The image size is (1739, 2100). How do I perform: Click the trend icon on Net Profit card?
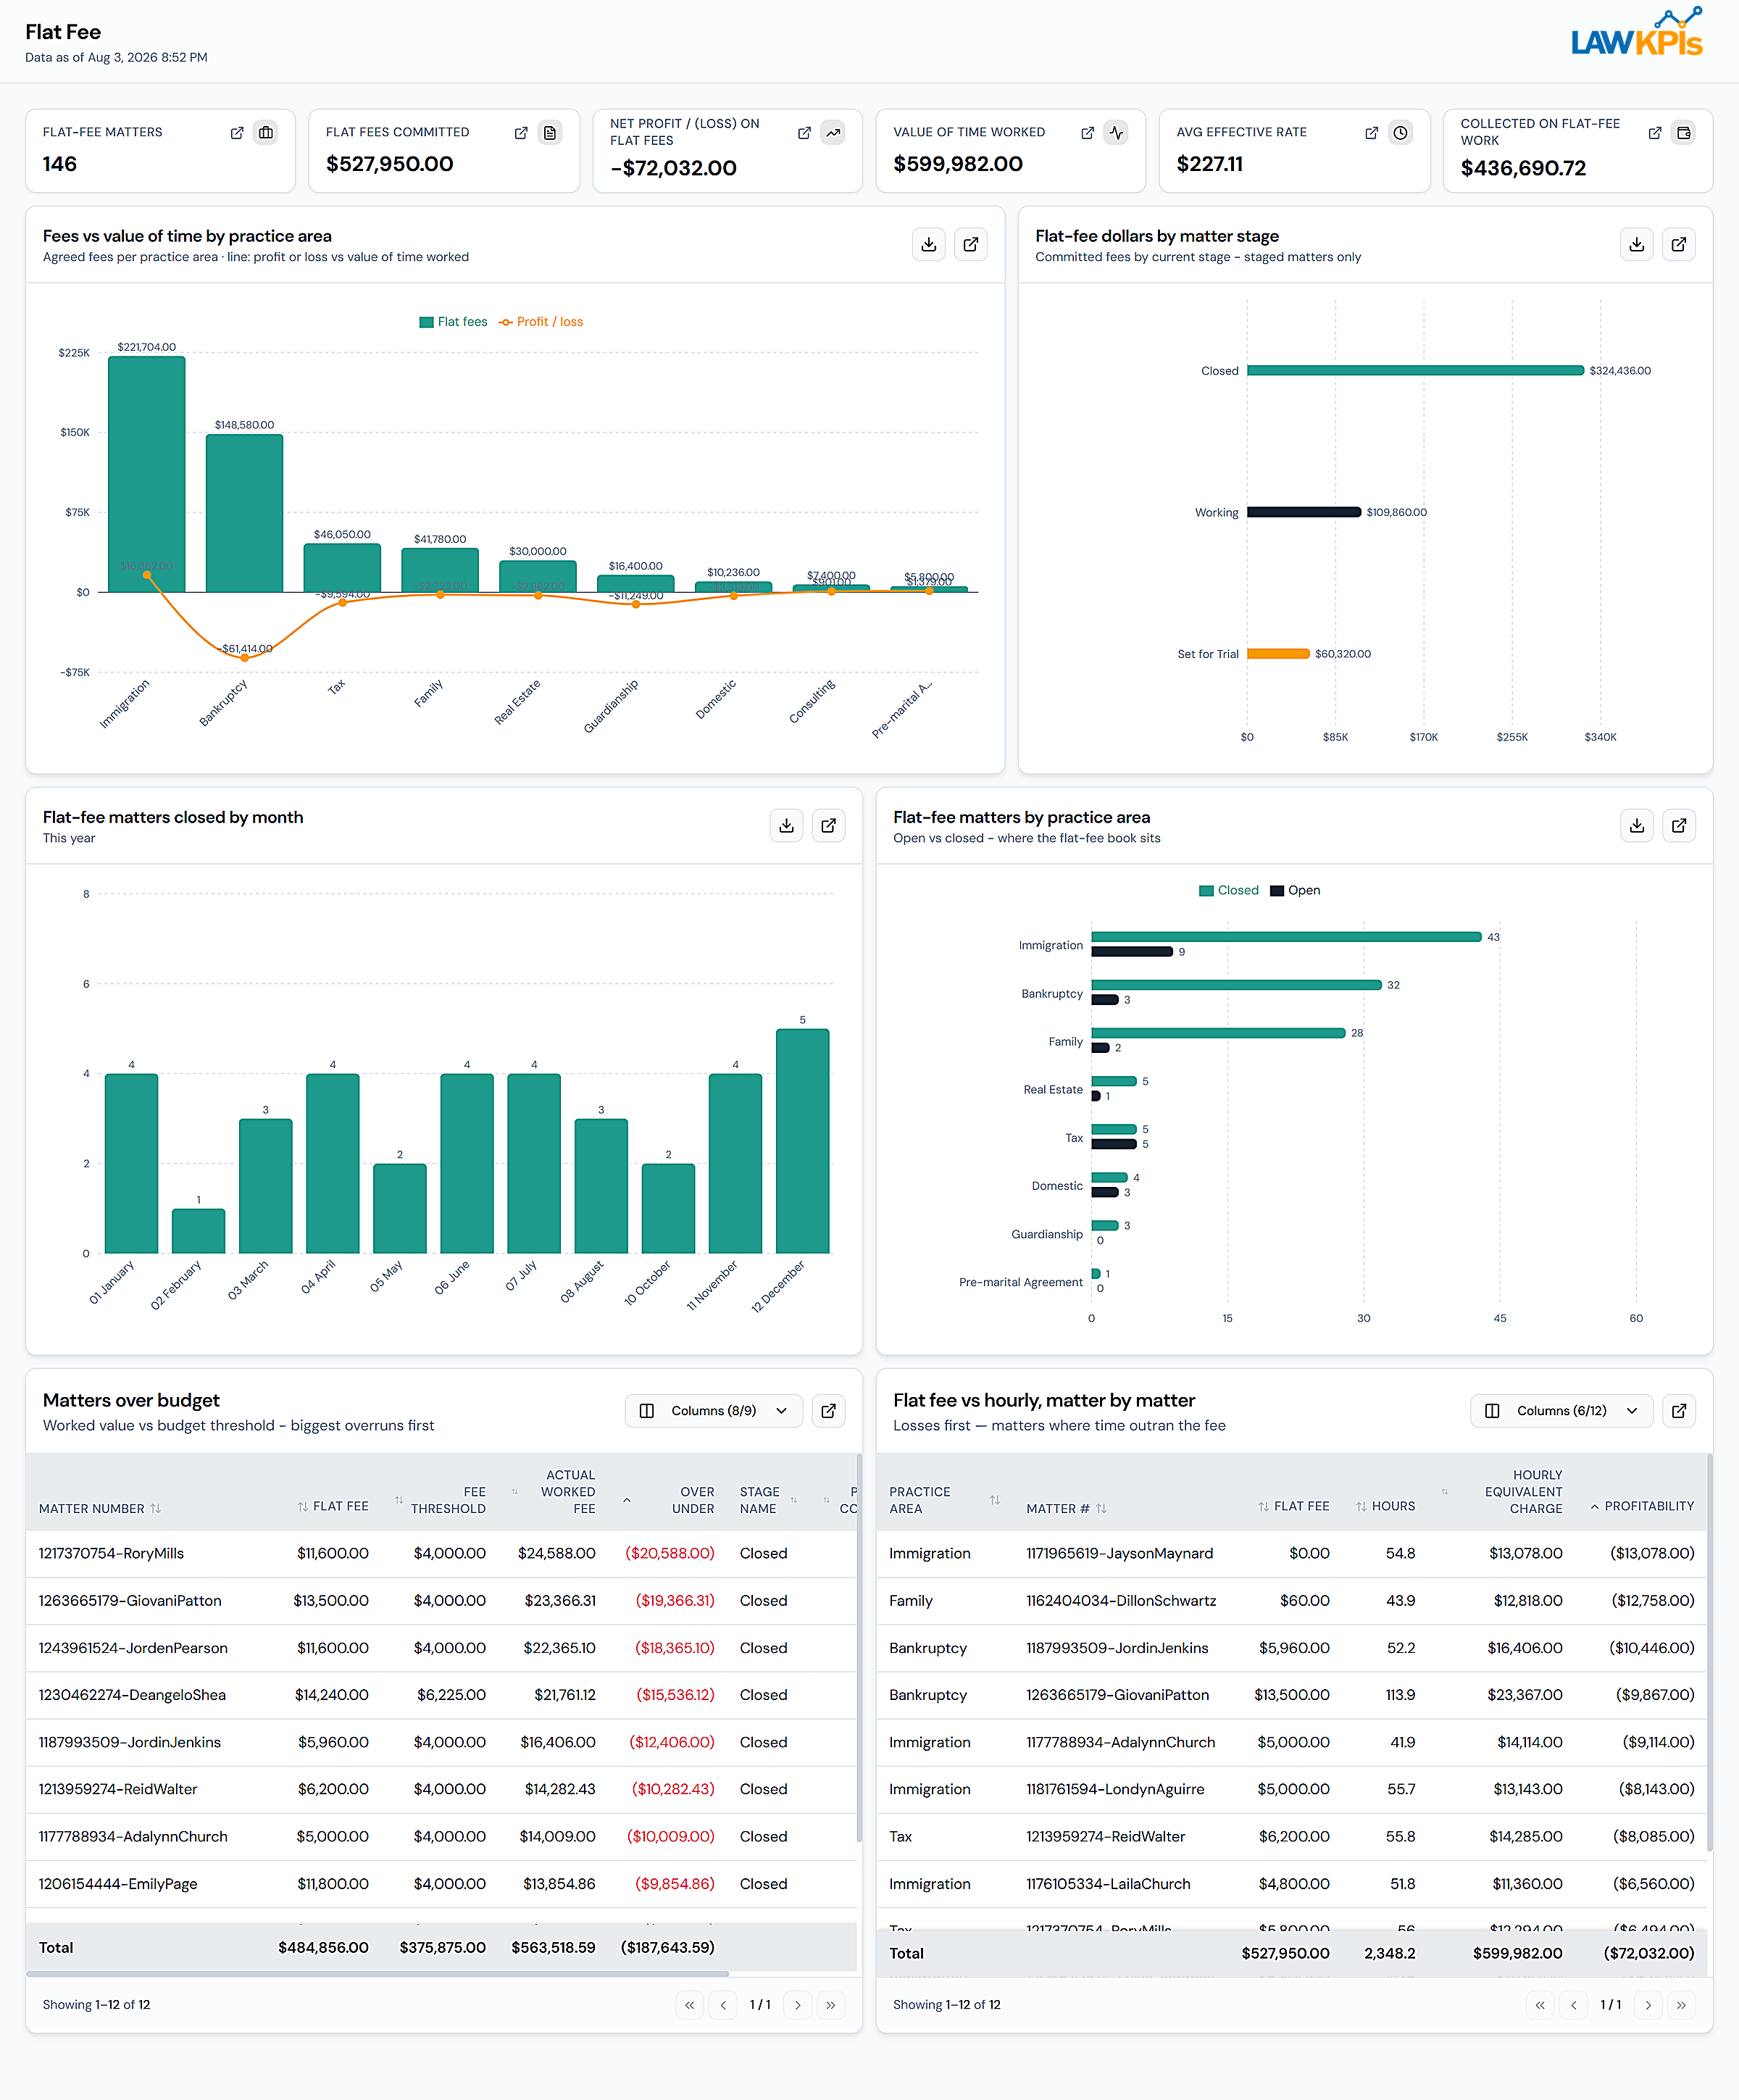point(833,133)
